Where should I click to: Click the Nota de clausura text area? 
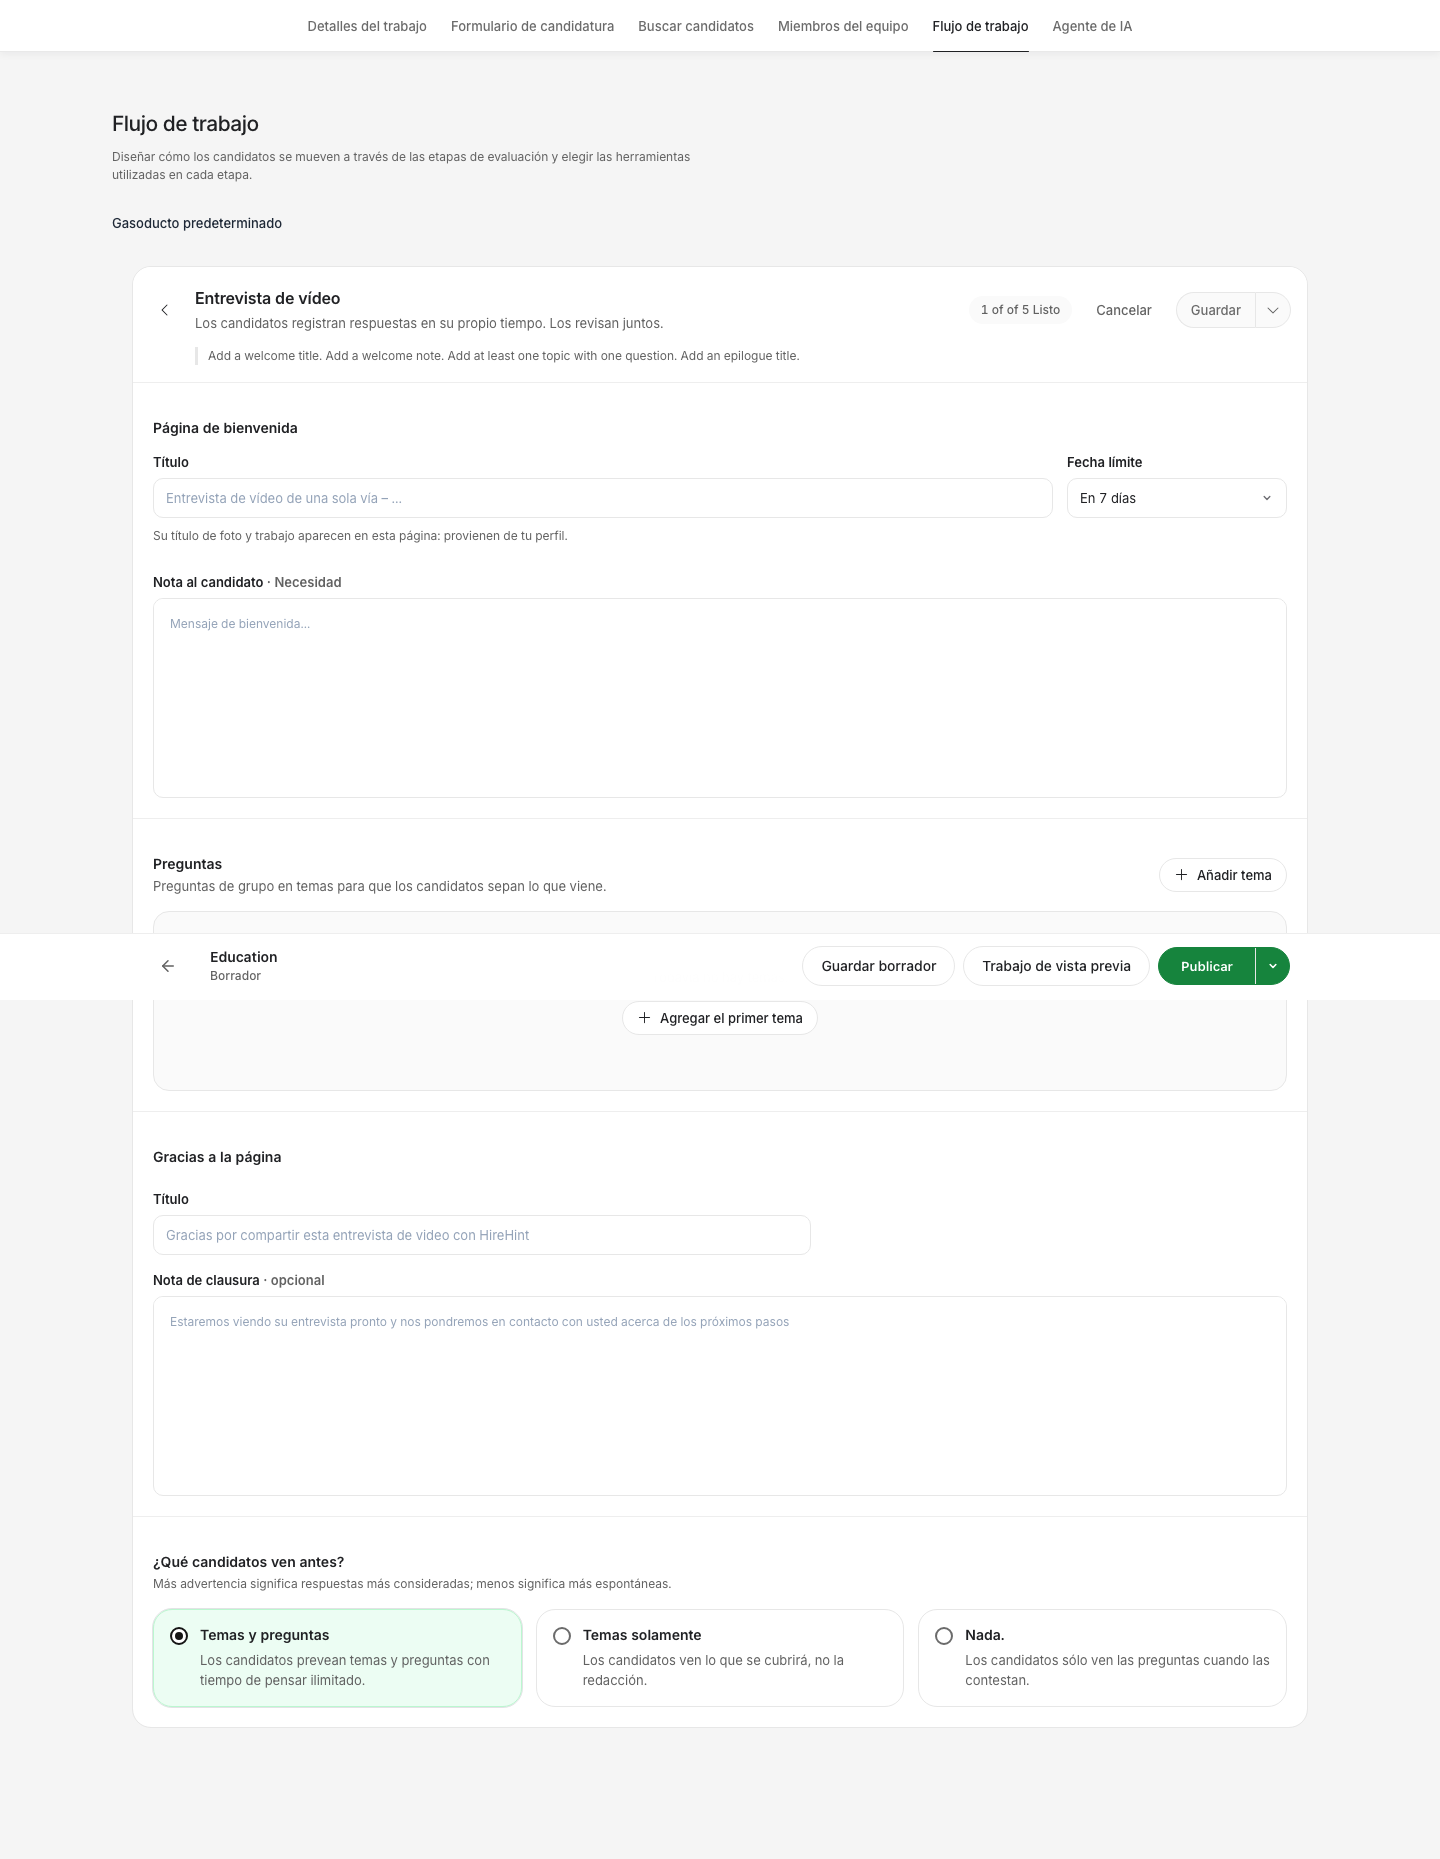point(720,1396)
